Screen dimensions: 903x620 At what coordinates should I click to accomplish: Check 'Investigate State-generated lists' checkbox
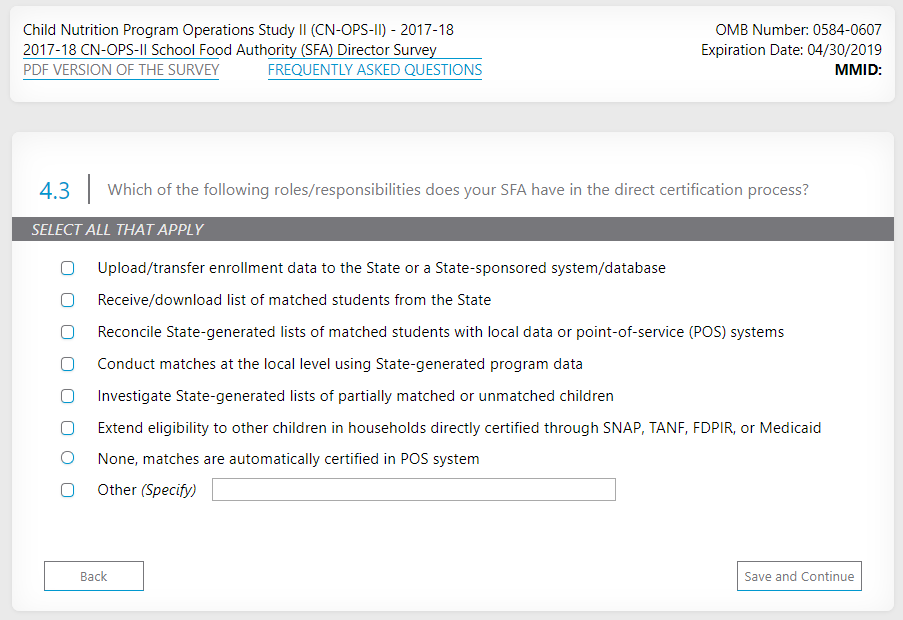[x=68, y=396]
